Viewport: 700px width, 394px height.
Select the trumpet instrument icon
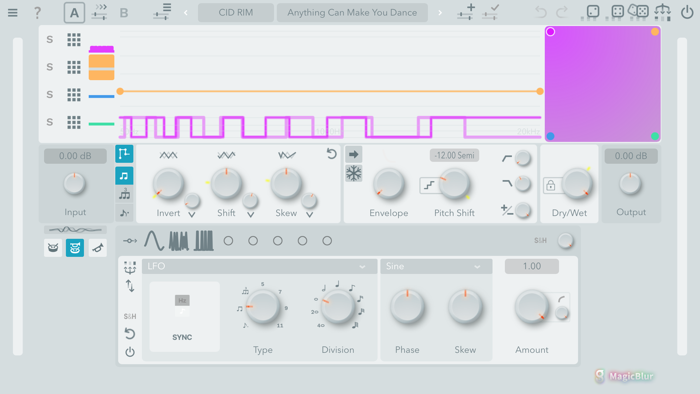click(x=98, y=248)
